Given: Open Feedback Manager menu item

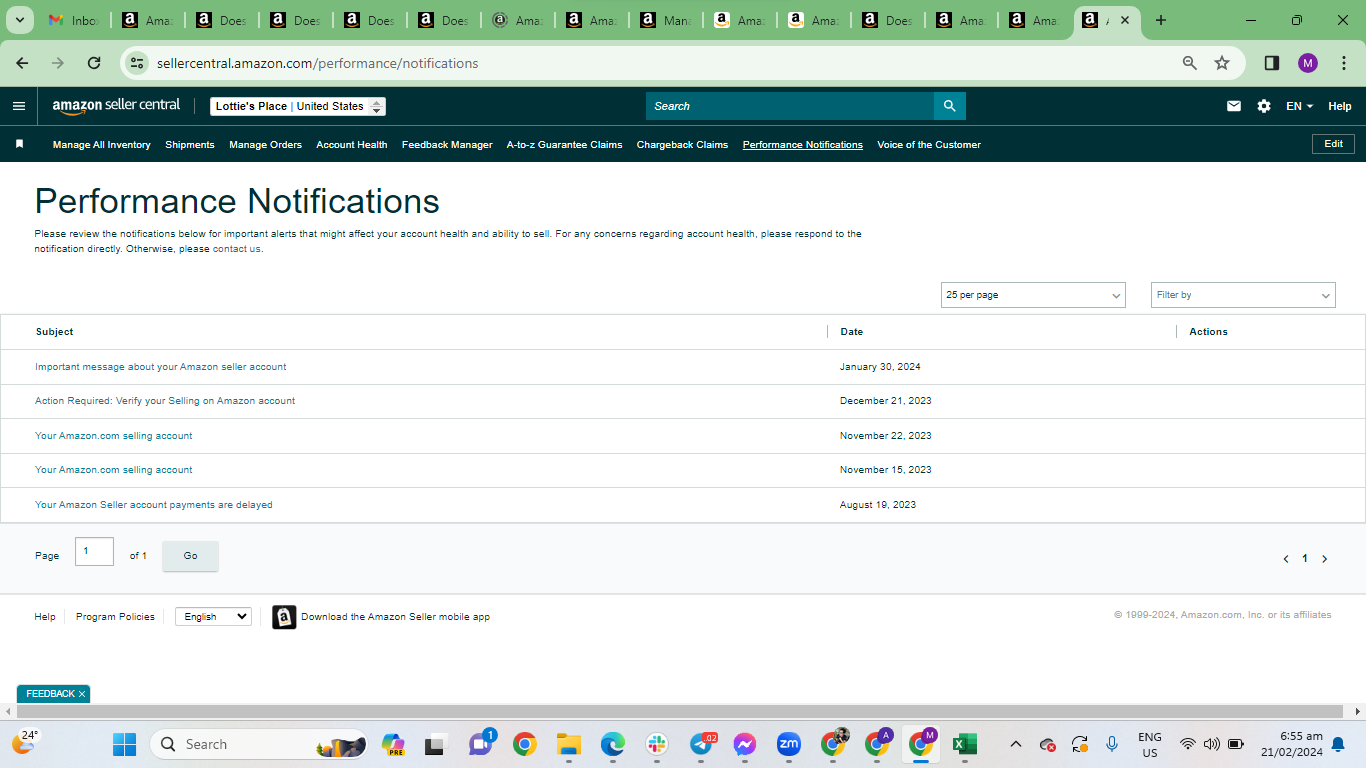Looking at the screenshot, I should pyautogui.click(x=447, y=145).
